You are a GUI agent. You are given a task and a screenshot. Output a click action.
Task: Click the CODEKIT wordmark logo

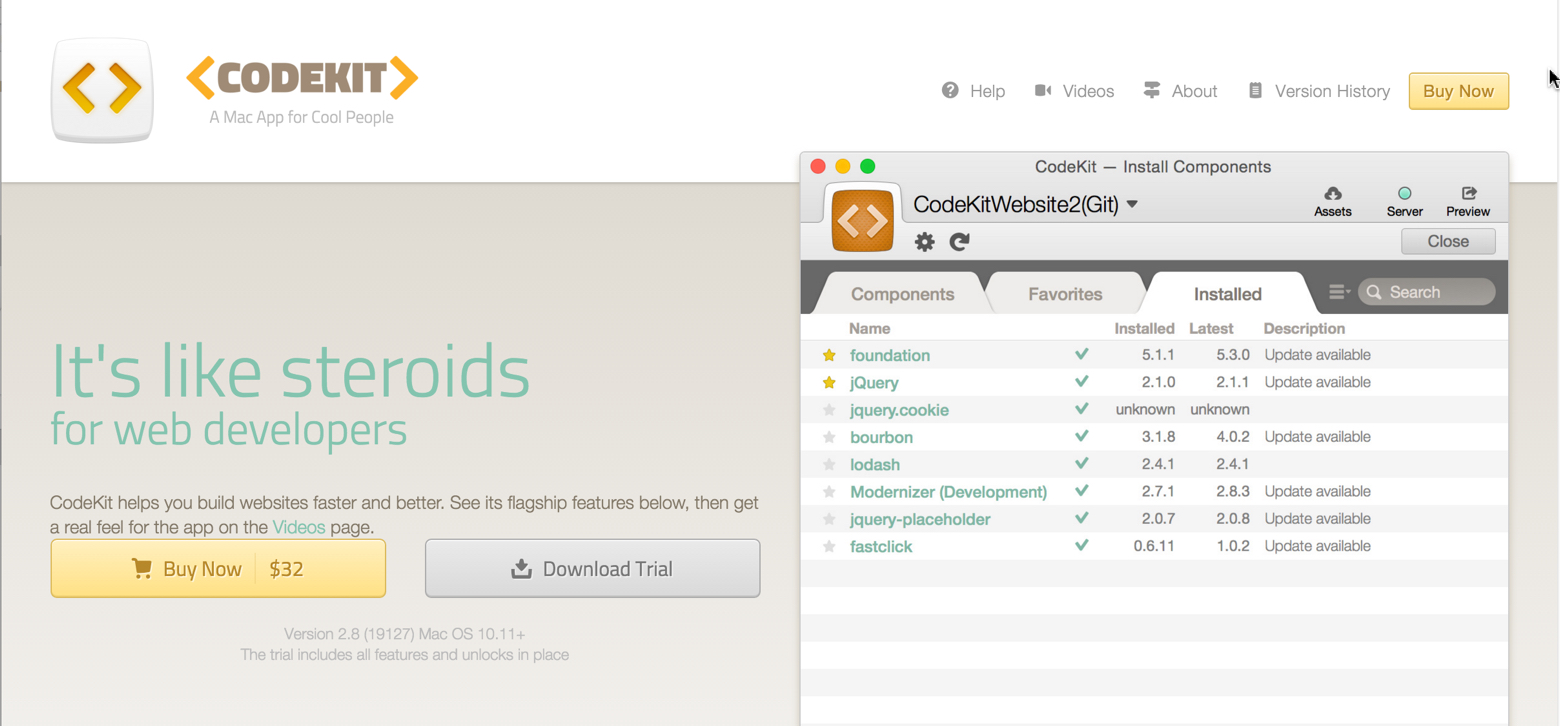pos(302,78)
